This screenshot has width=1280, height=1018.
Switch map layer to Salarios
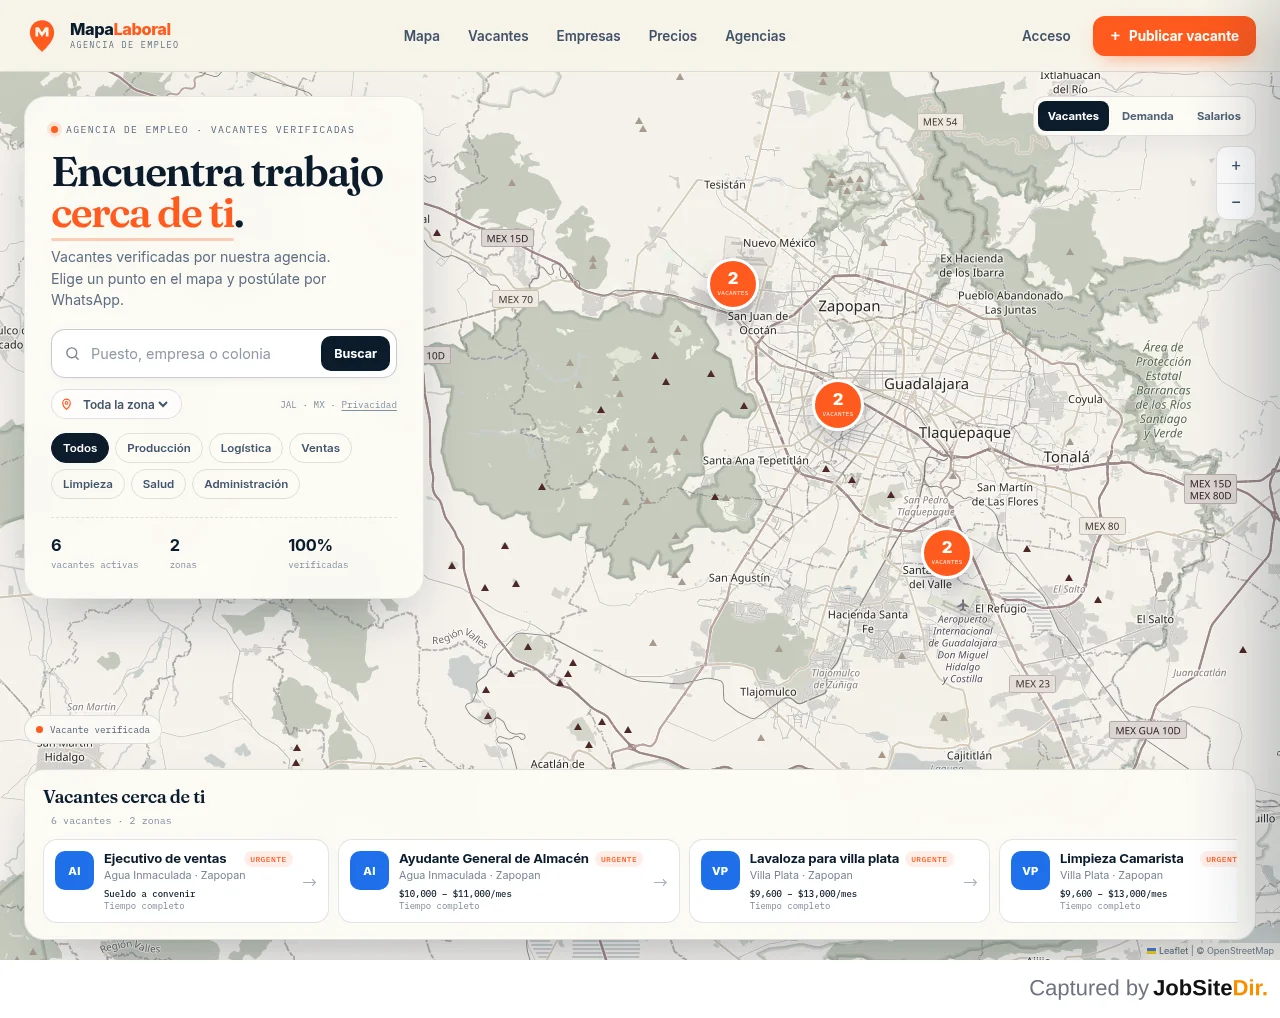(x=1219, y=116)
